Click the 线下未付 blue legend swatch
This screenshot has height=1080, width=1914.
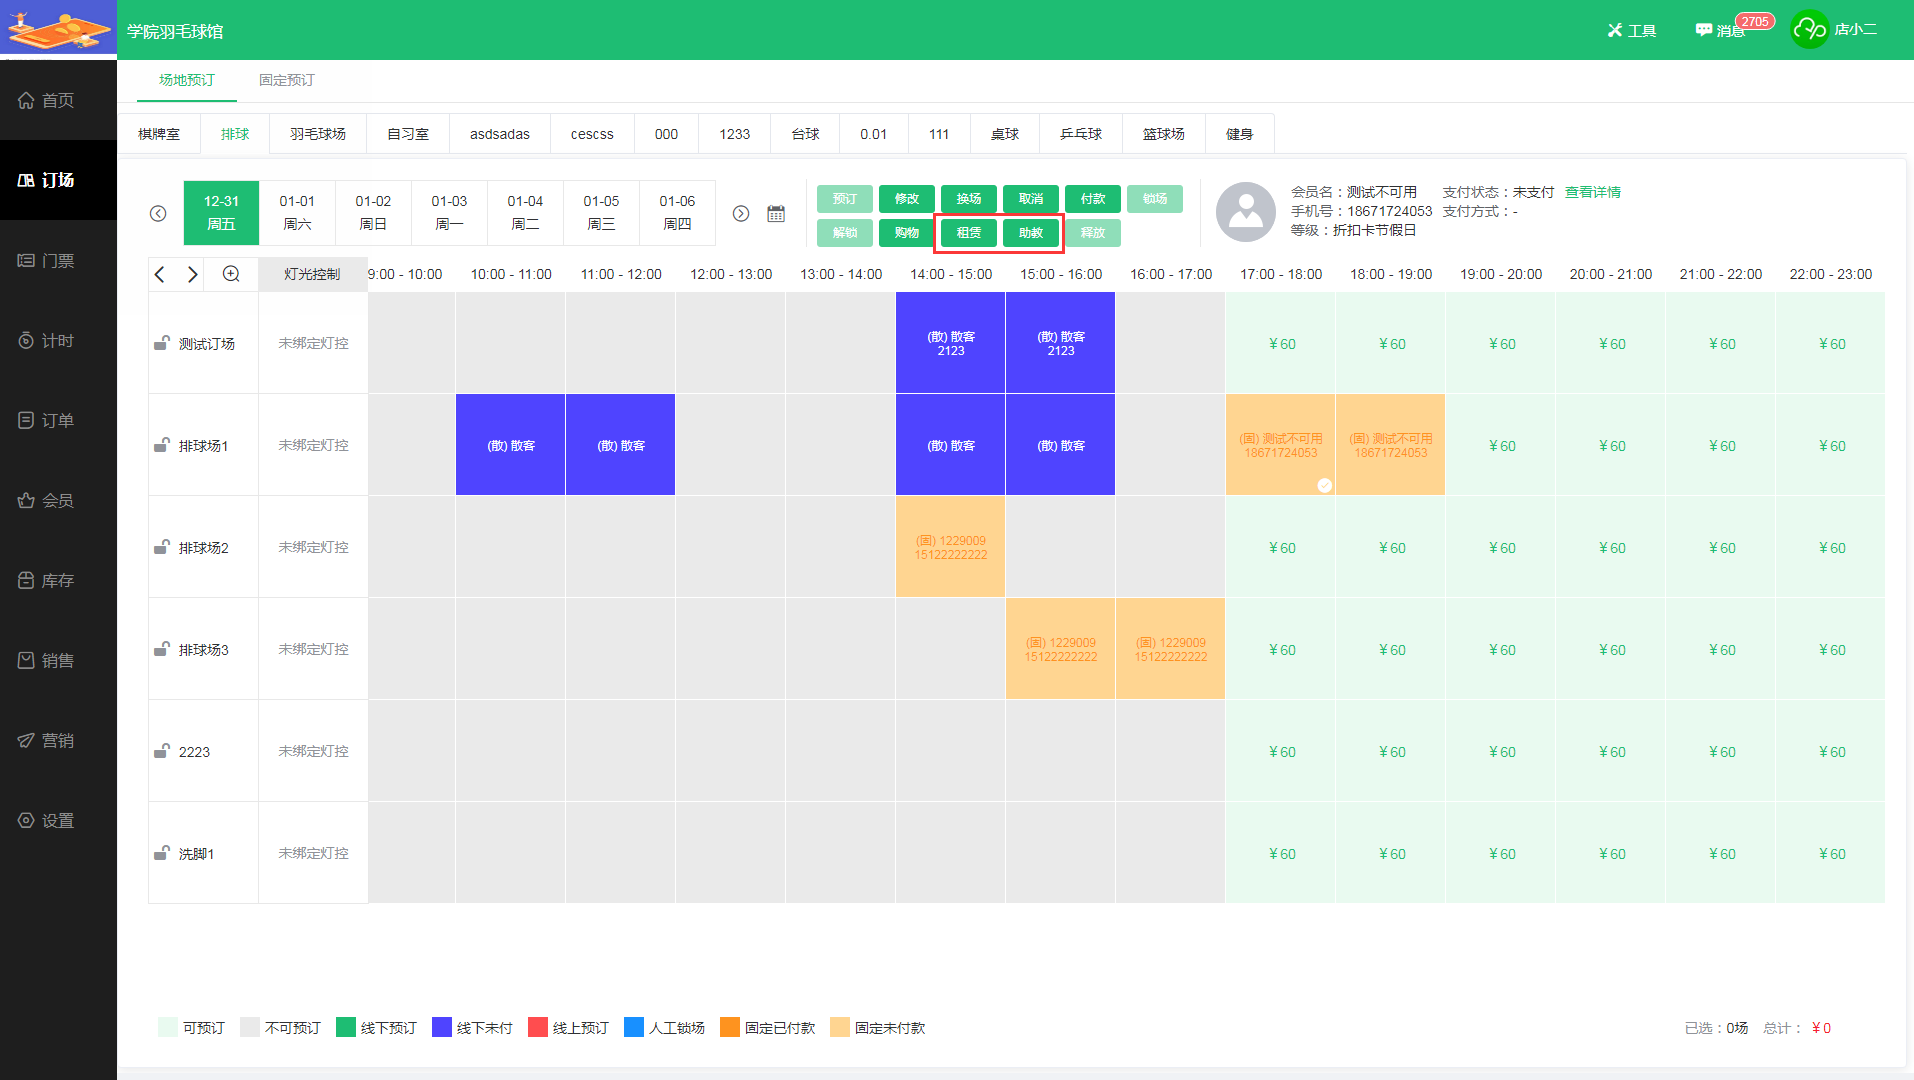441,1028
